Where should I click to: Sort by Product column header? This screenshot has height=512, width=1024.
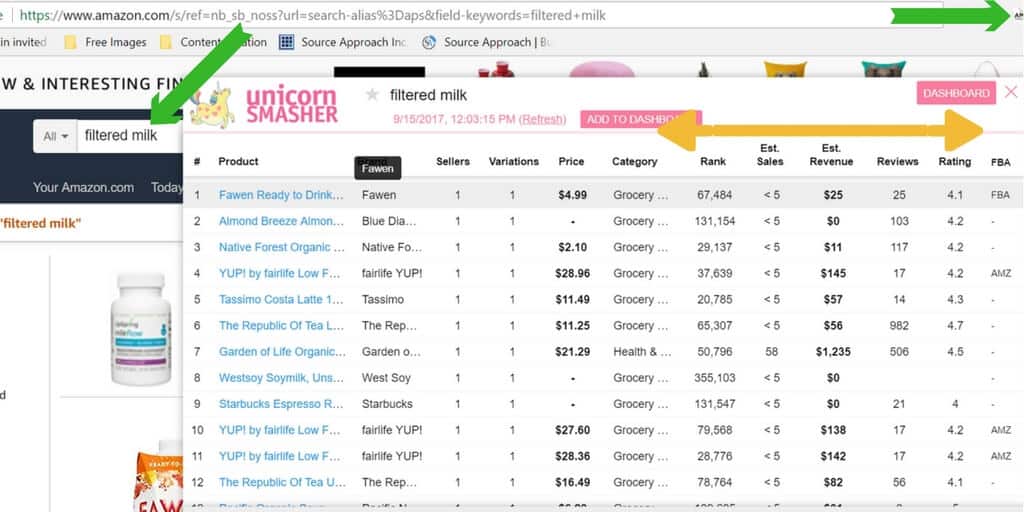(x=238, y=161)
